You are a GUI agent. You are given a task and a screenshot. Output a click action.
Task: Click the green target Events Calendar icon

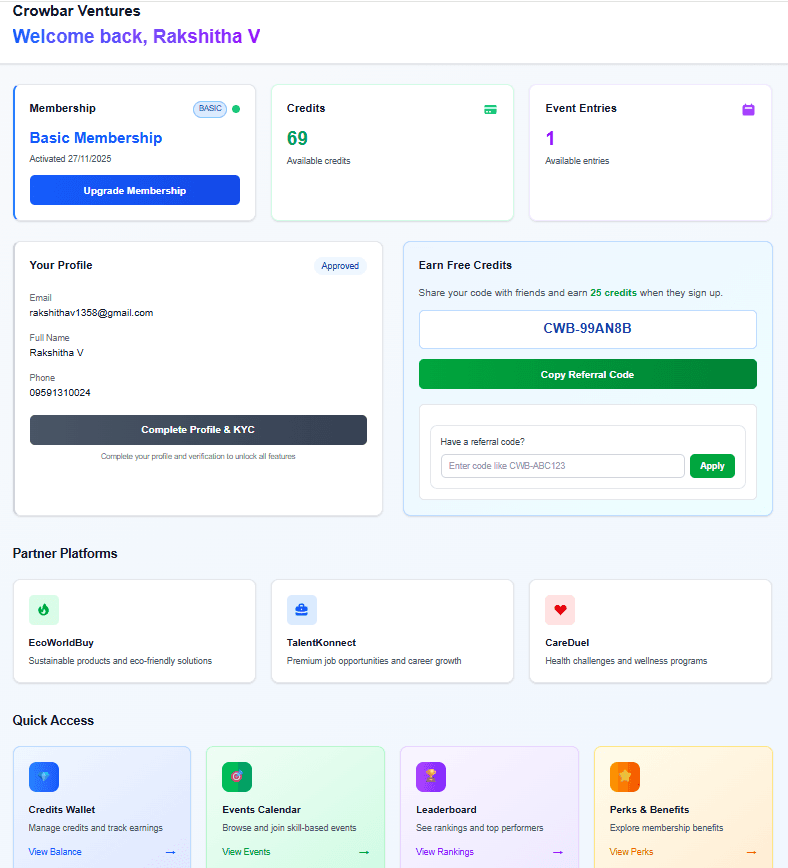pos(237,776)
